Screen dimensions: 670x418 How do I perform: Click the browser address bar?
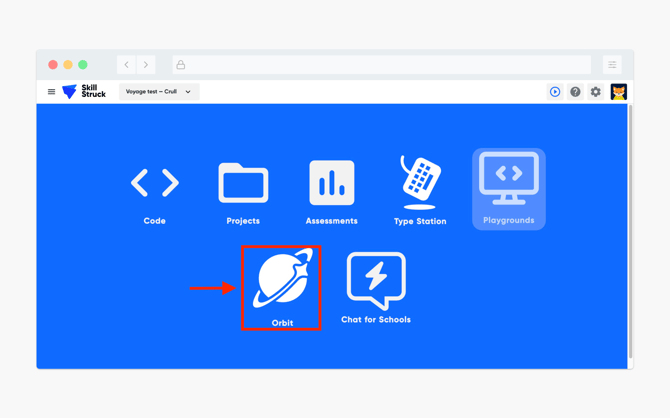[382, 65]
